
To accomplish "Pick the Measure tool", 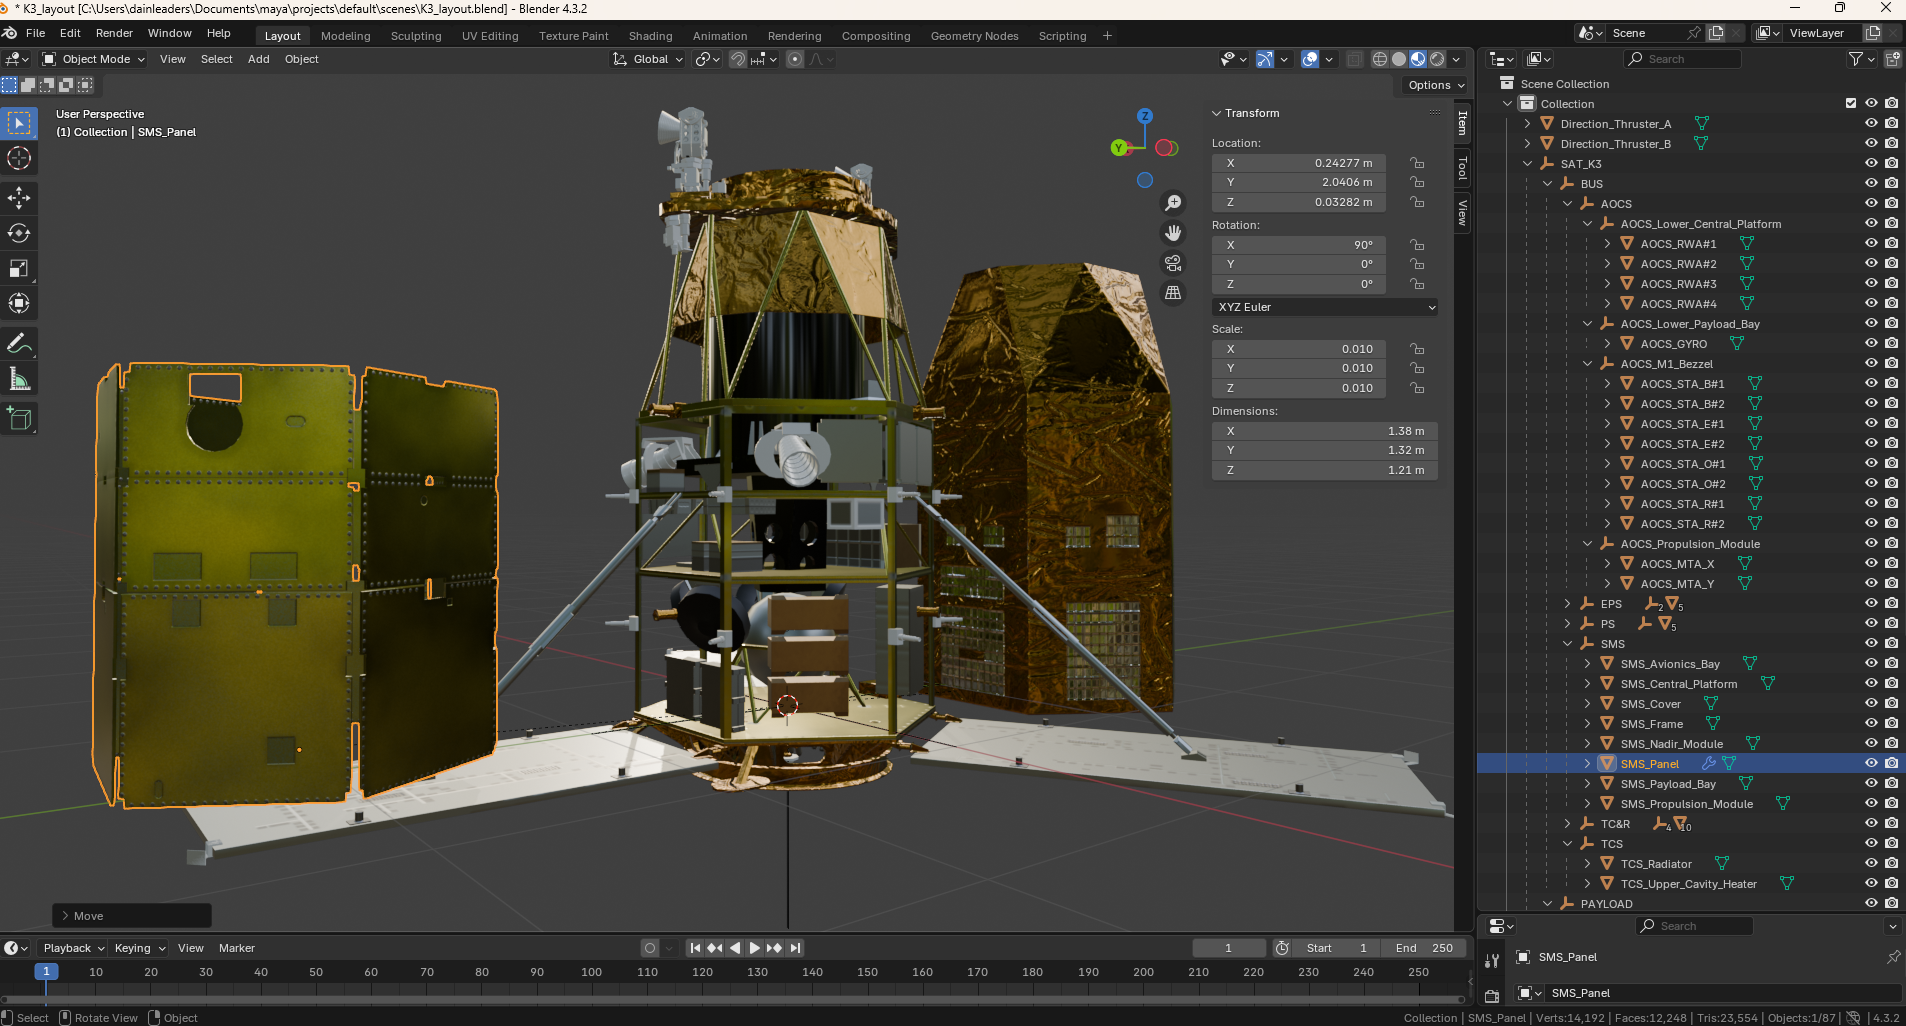I will [x=19, y=379].
